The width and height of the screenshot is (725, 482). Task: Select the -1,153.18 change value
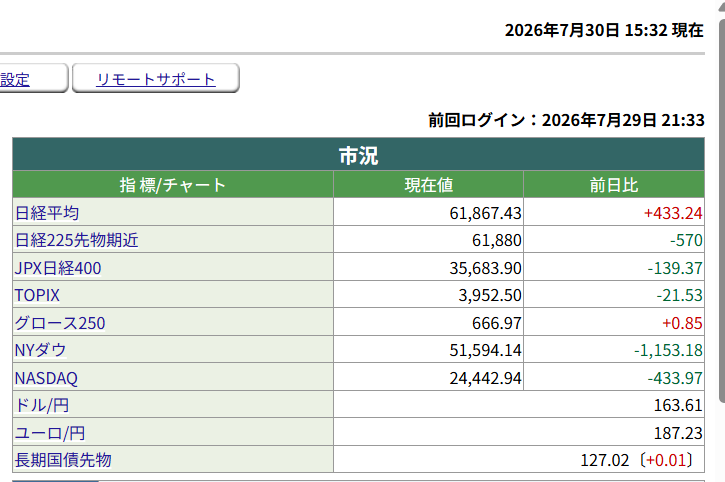[668, 350]
